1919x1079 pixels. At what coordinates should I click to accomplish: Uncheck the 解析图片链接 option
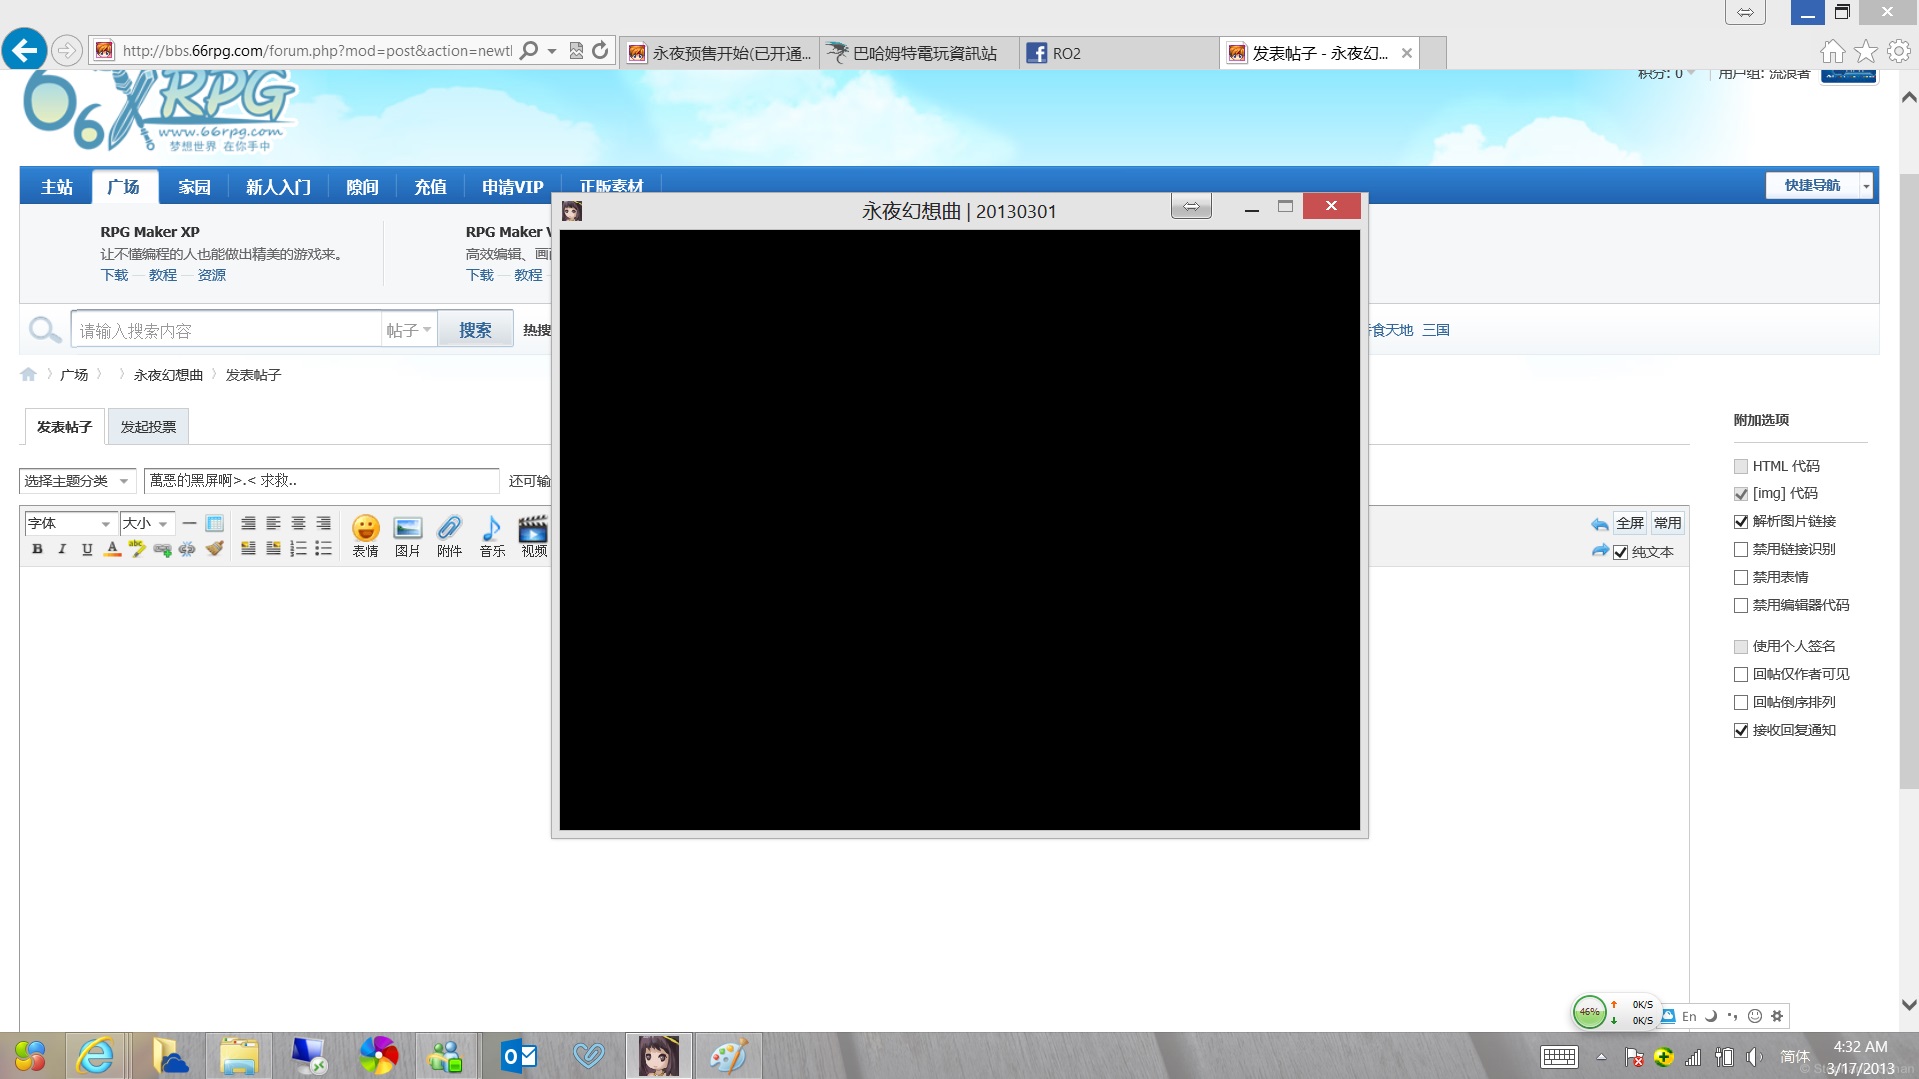tap(1741, 522)
